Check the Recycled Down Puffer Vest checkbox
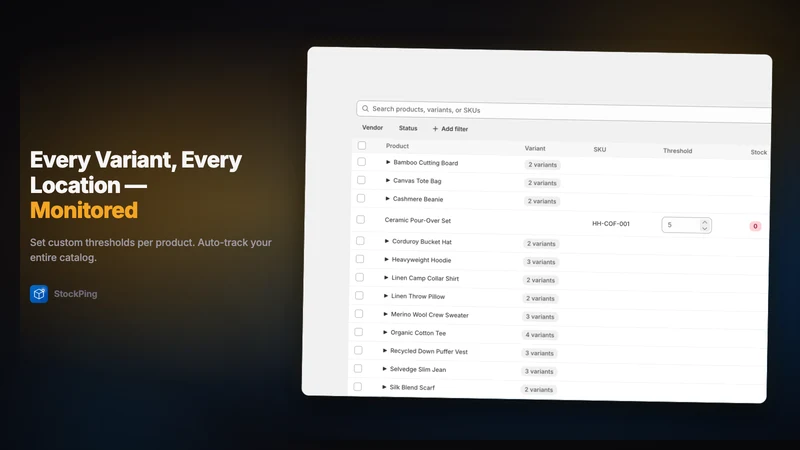This screenshot has width=800, height=450. point(358,351)
